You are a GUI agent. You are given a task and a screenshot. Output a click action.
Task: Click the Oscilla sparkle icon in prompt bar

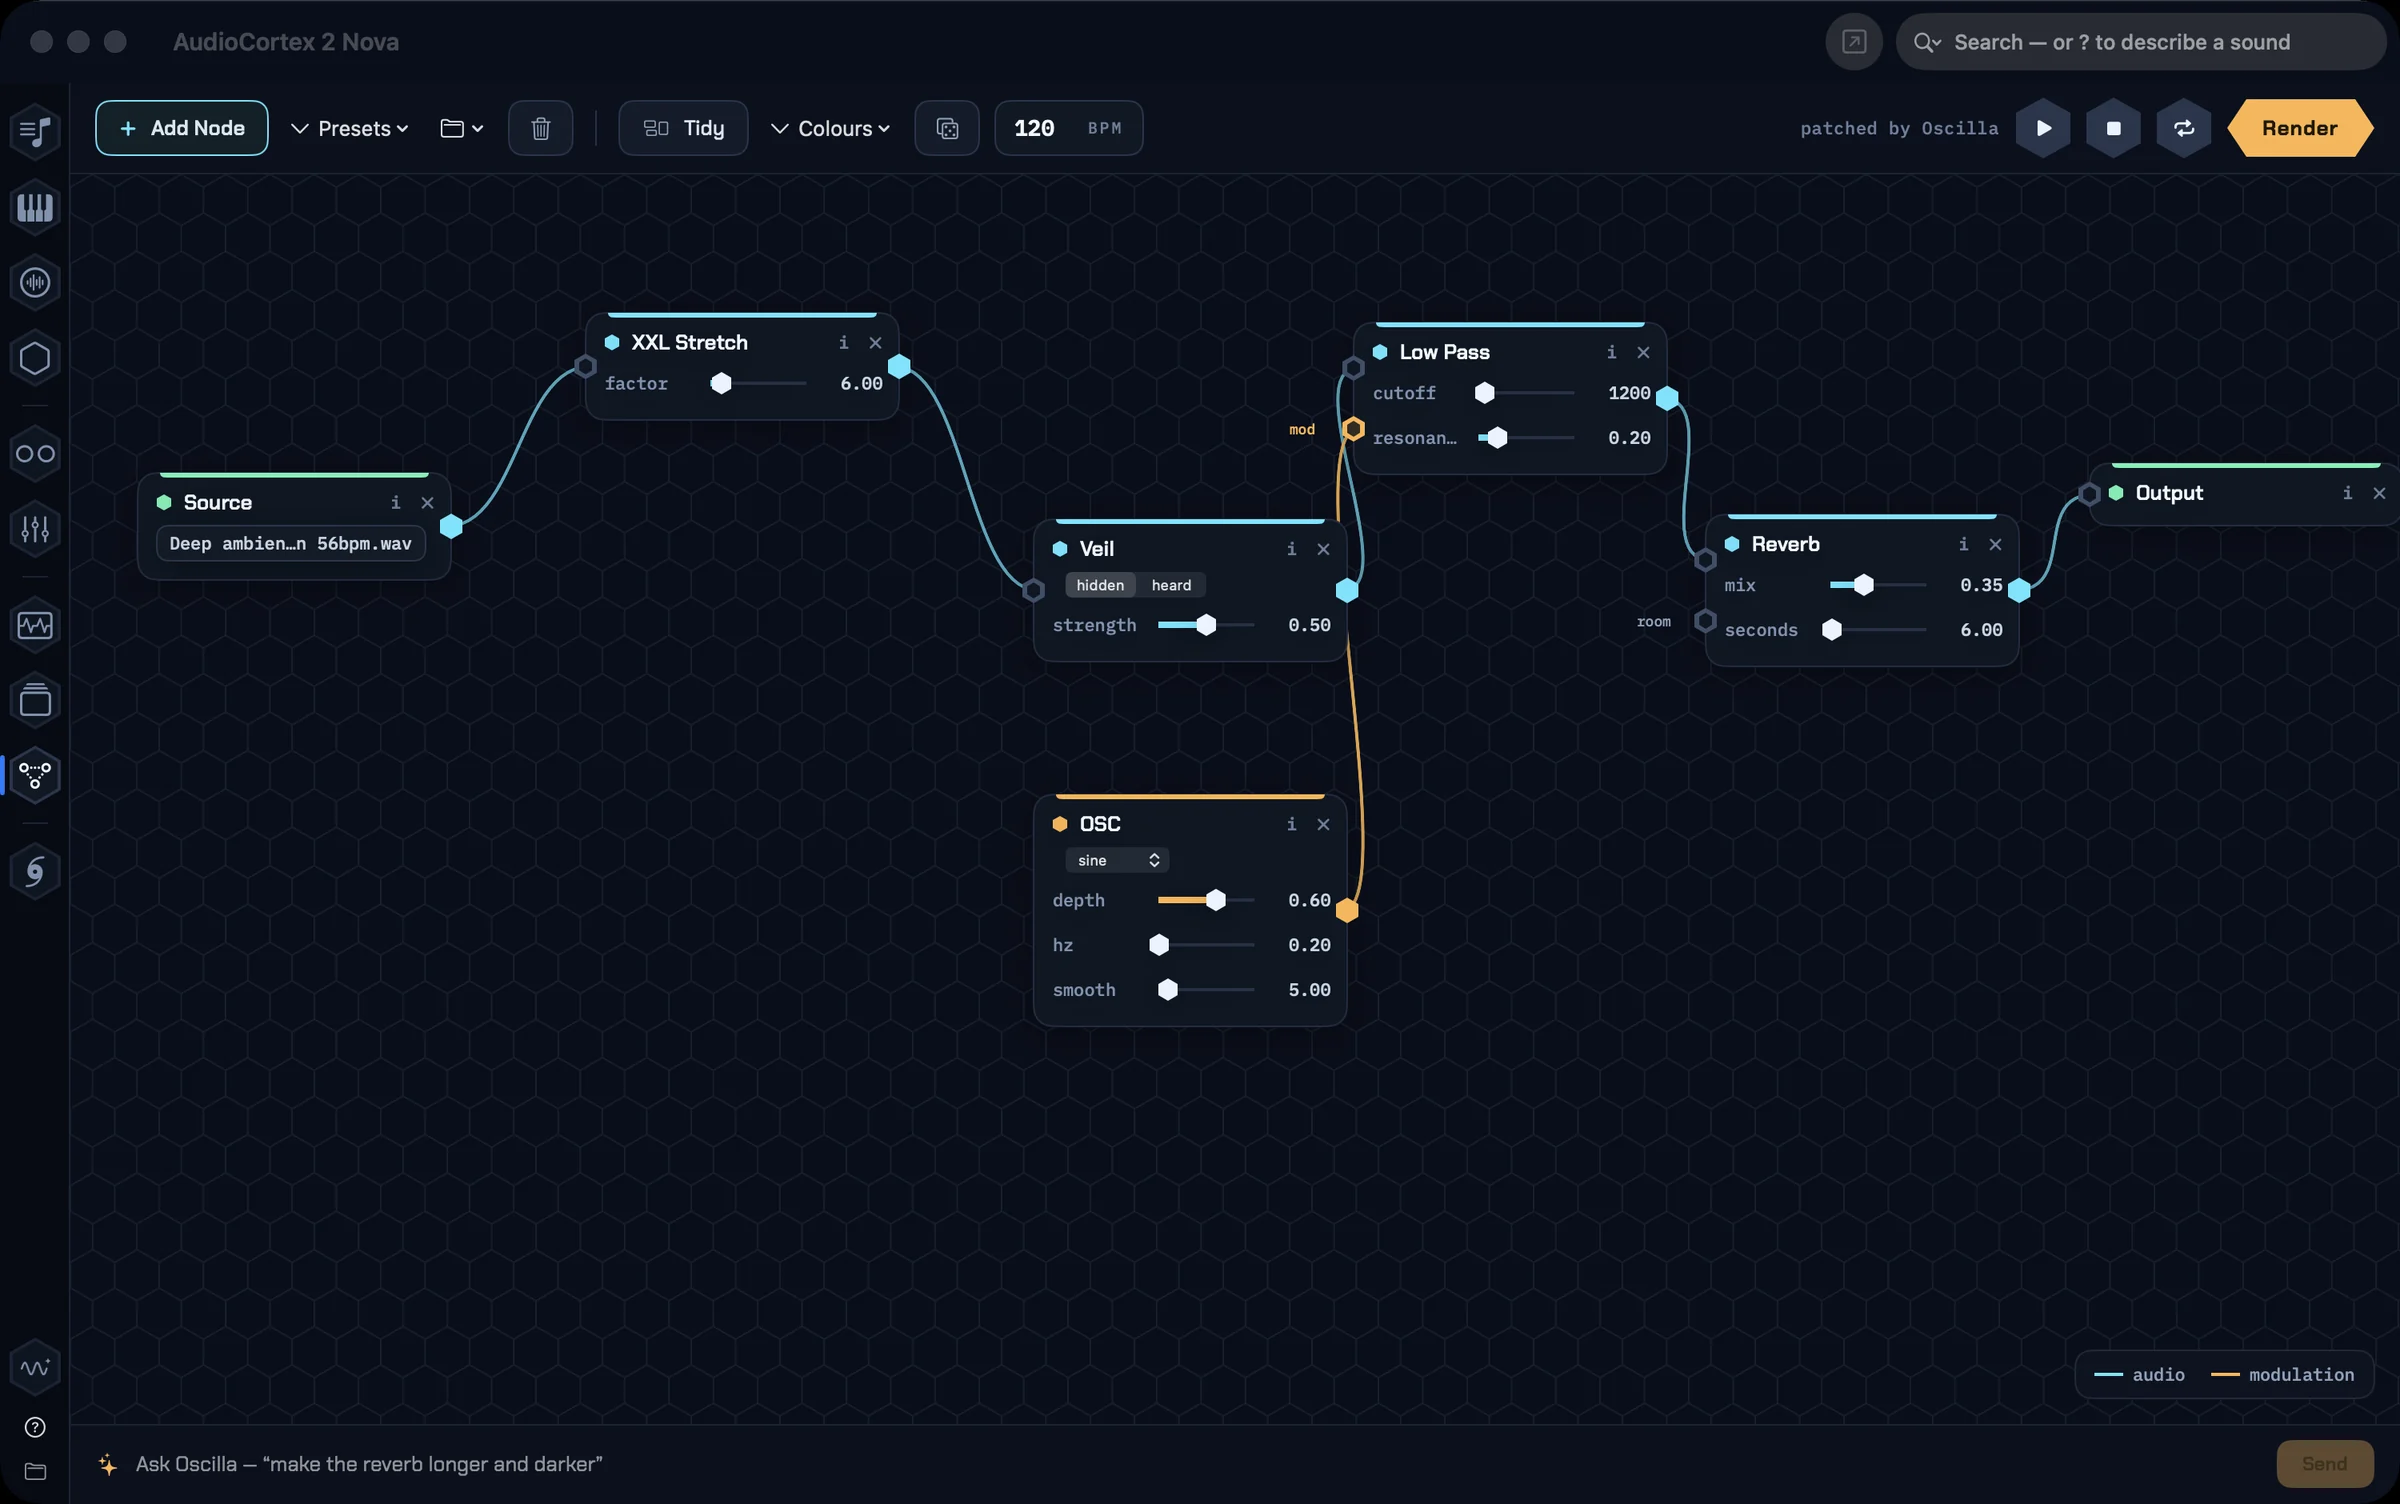108,1464
